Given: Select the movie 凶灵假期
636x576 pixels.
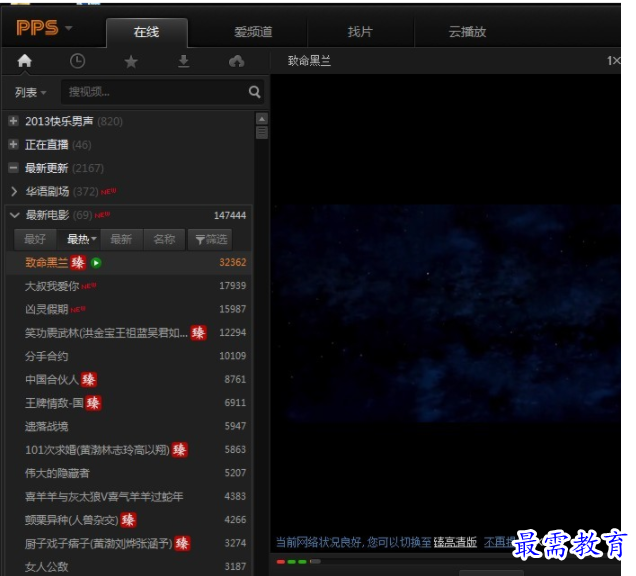Looking at the screenshot, I should point(47,309).
